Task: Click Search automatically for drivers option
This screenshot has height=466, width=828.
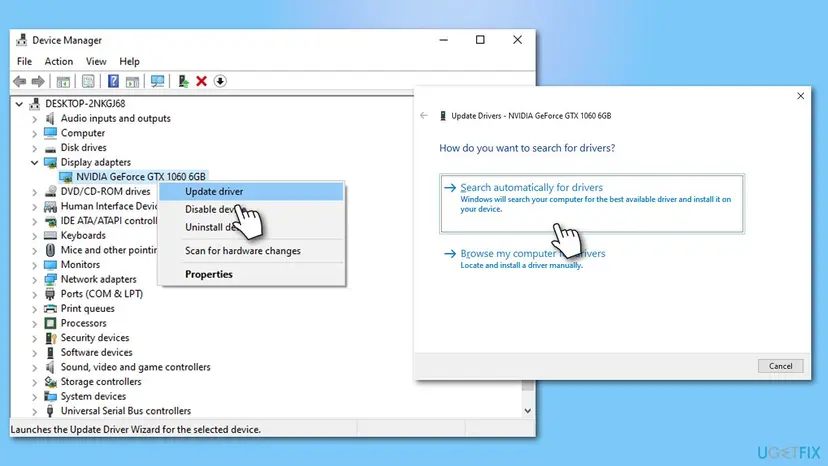Action: coord(591,203)
